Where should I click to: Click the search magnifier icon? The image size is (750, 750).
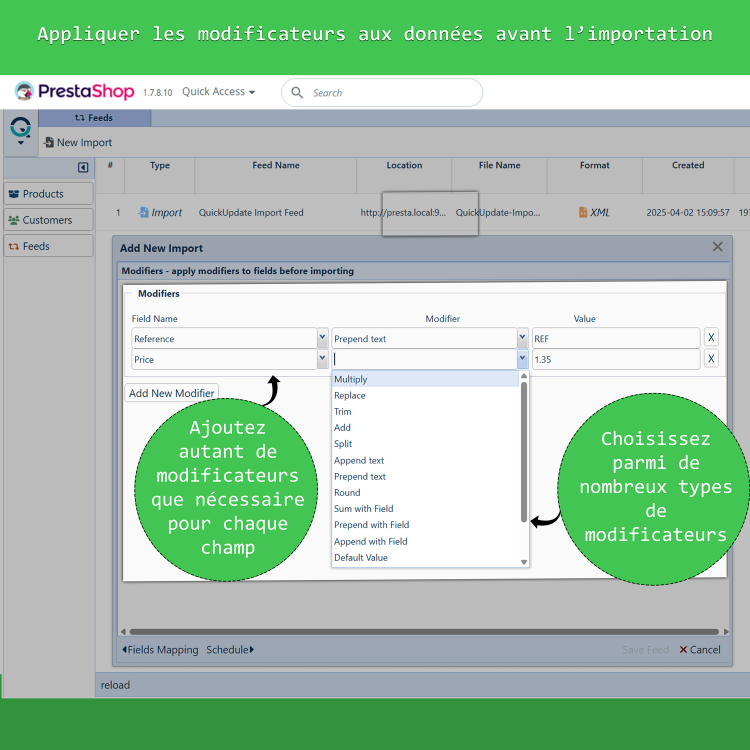click(x=297, y=92)
